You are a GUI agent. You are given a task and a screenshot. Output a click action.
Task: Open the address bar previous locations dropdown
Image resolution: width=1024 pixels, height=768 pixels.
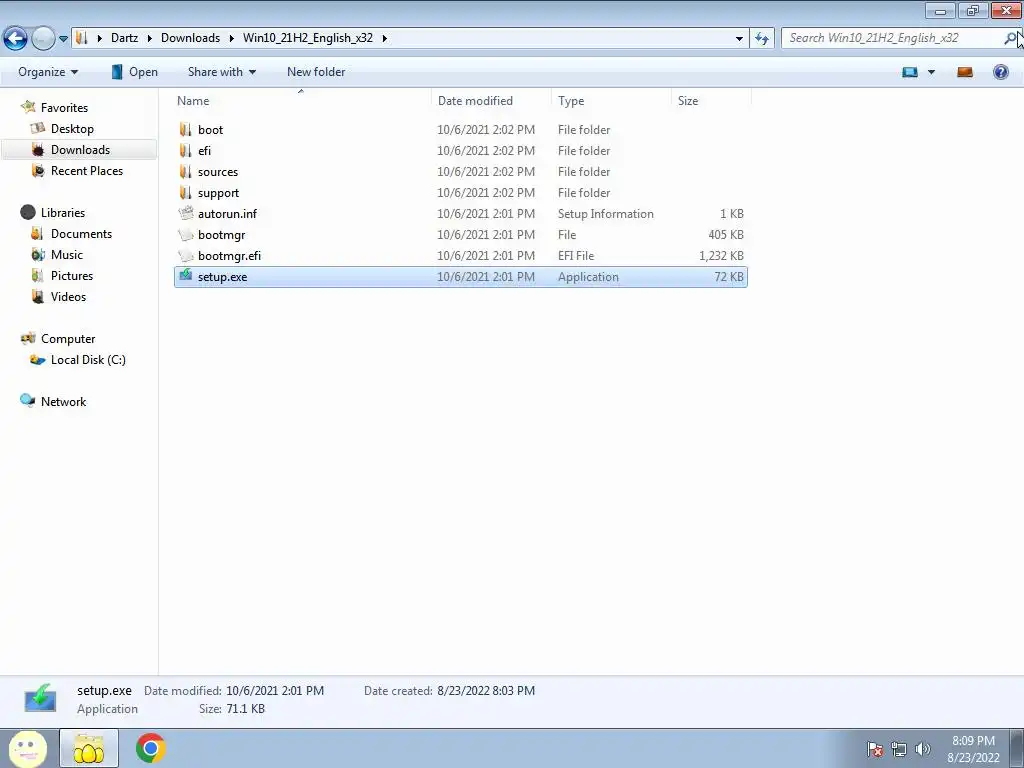[739, 39]
